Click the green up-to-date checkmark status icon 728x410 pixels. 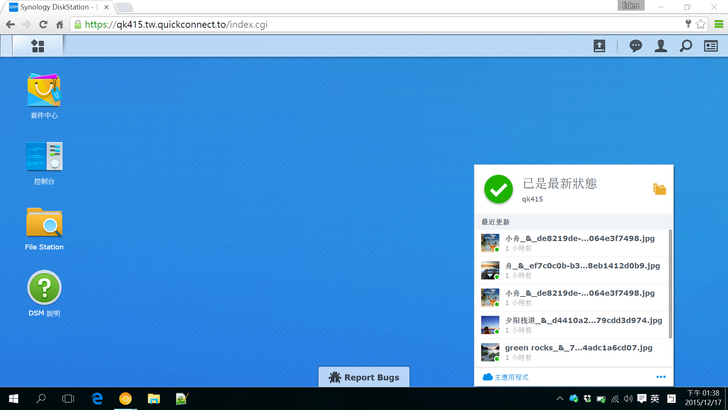coord(498,189)
